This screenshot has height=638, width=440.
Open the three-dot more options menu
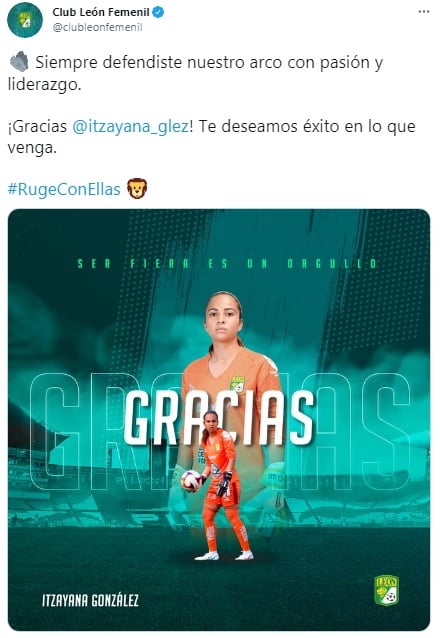tap(424, 12)
